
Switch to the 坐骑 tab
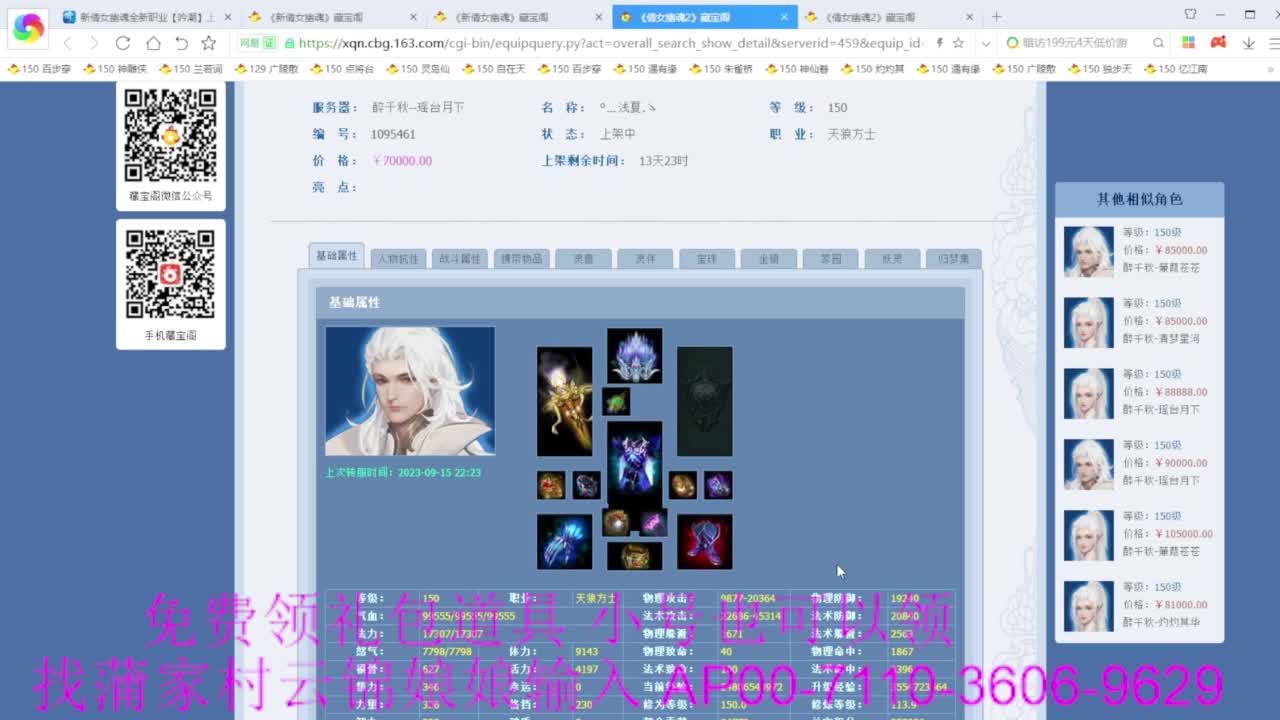768,258
